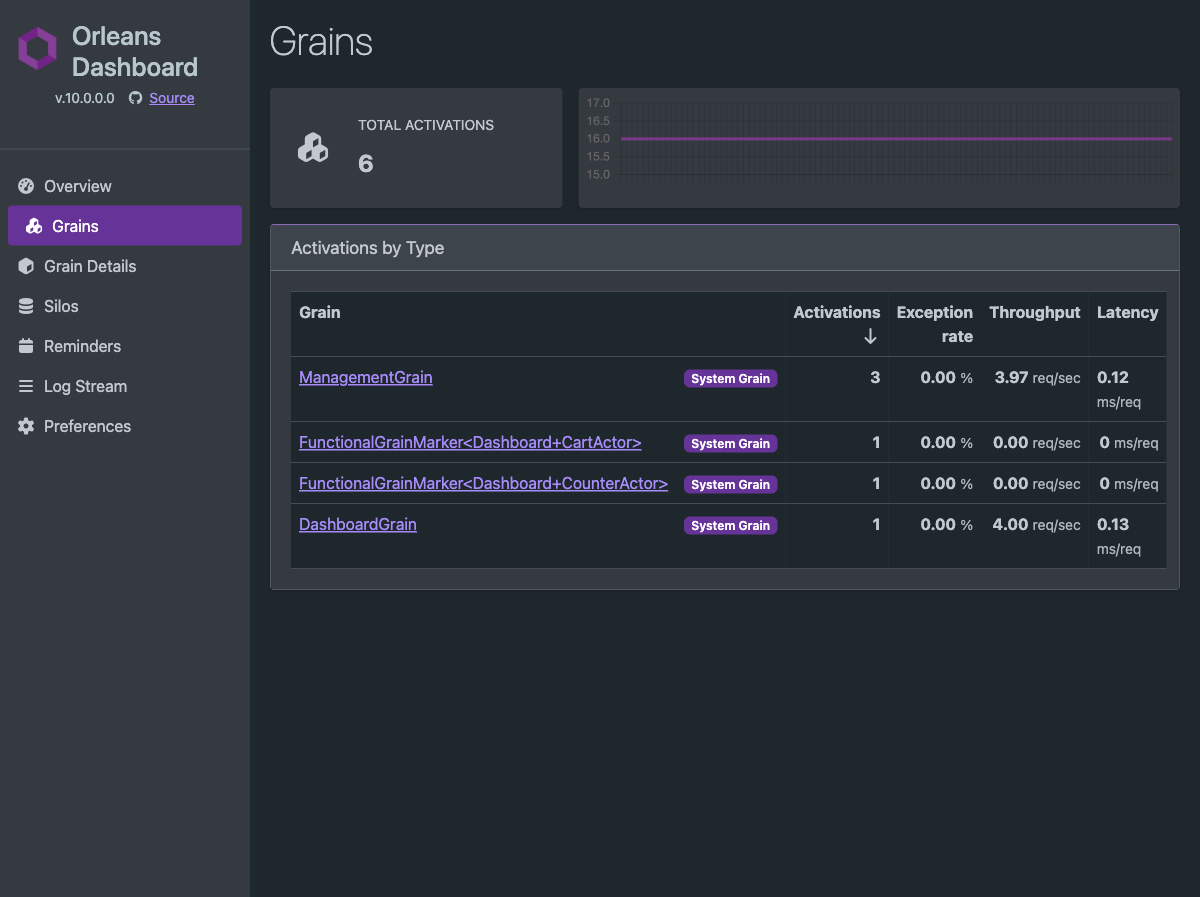
Task: Click the Activations sort arrow
Action: tap(870, 337)
